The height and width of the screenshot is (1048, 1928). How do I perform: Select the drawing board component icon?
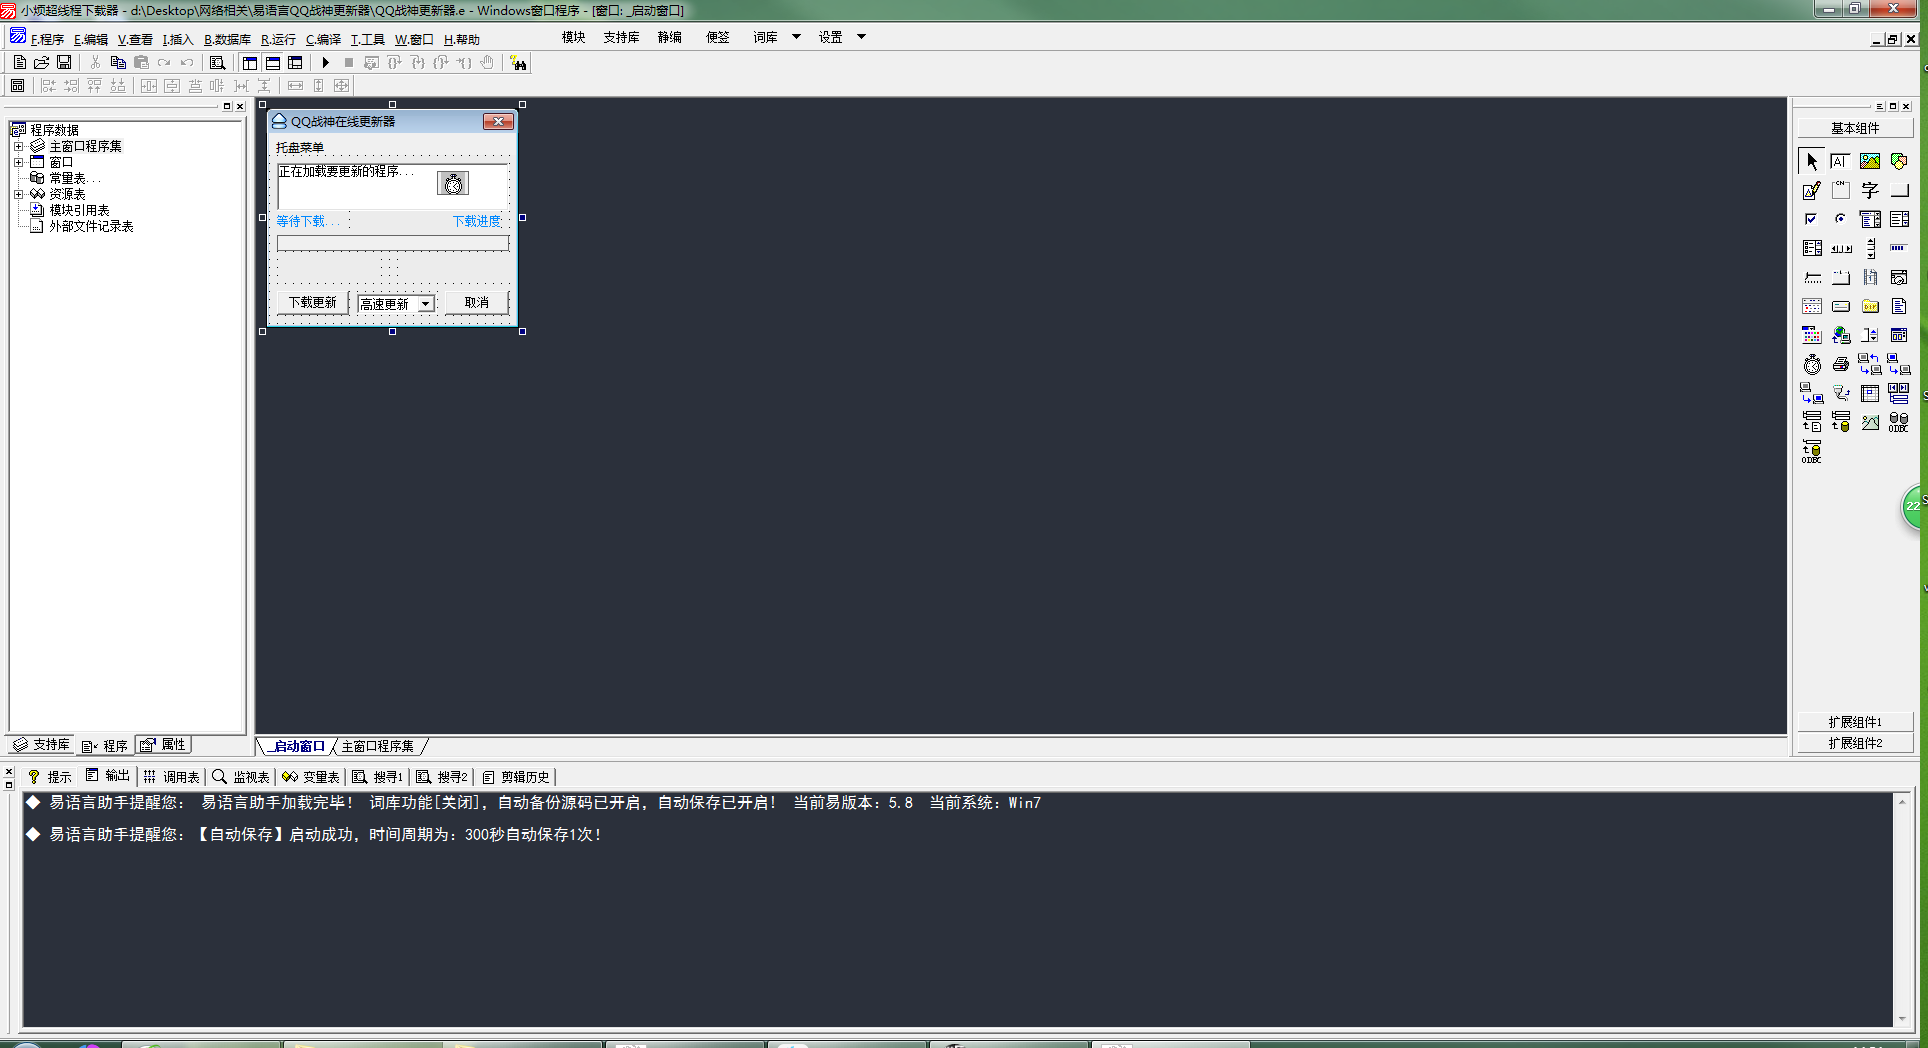(x=1812, y=190)
